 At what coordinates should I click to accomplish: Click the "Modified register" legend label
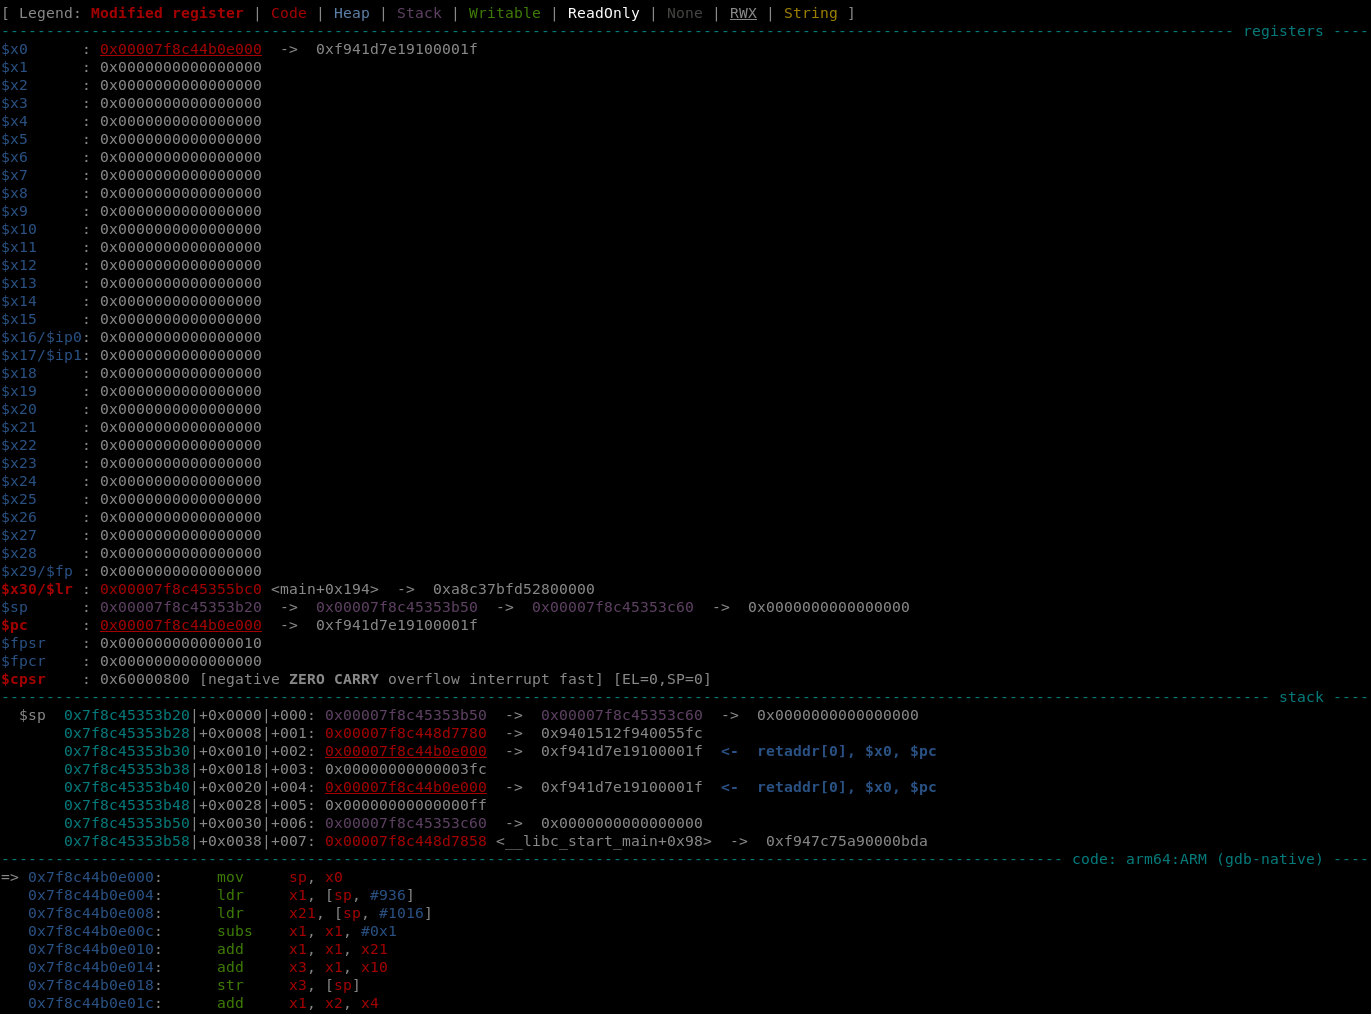click(x=166, y=13)
